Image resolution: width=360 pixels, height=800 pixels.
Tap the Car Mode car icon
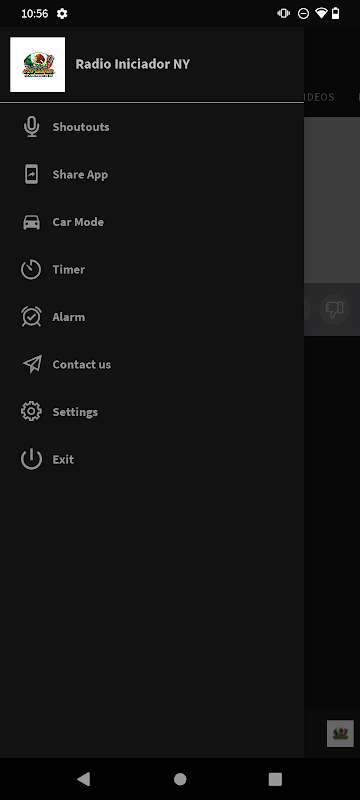[32, 222]
